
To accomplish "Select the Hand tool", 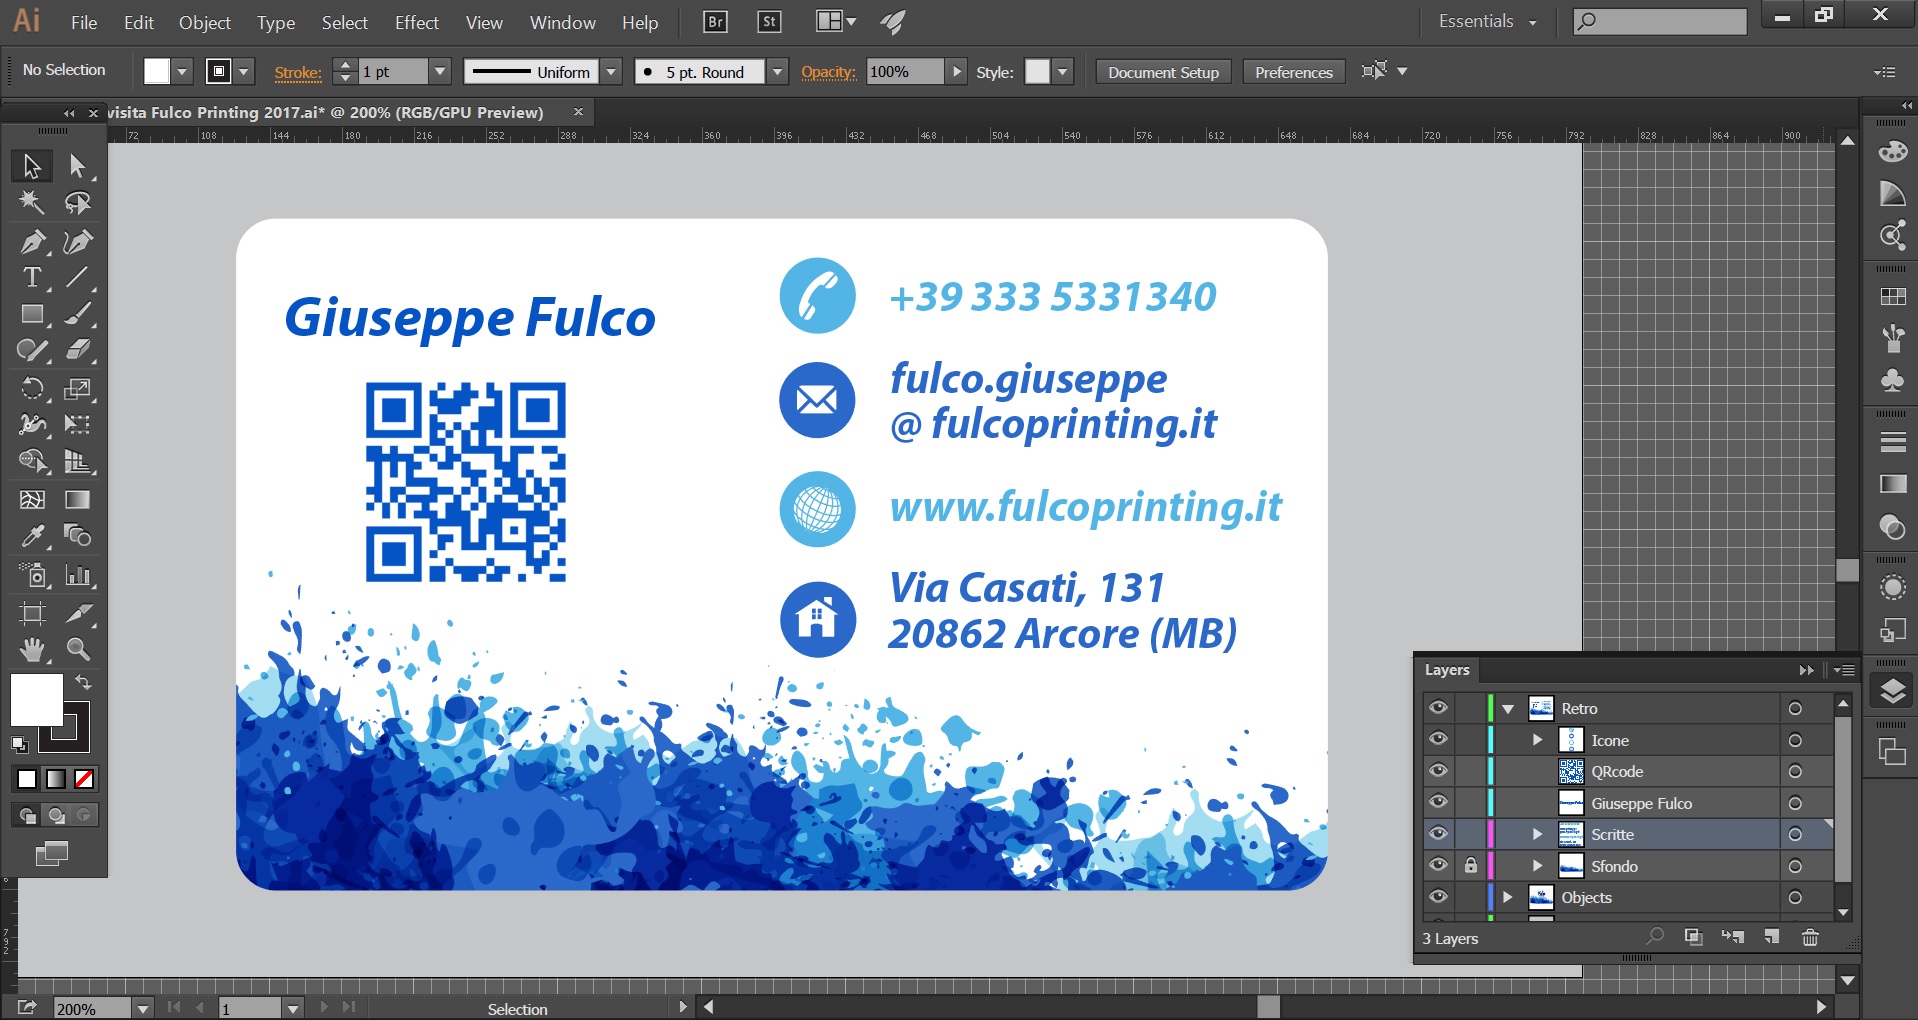I will (32, 650).
